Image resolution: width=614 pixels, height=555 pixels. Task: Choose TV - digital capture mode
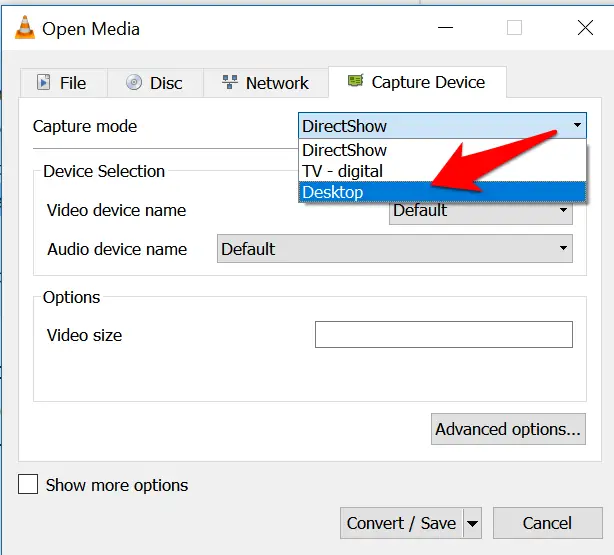coord(442,171)
